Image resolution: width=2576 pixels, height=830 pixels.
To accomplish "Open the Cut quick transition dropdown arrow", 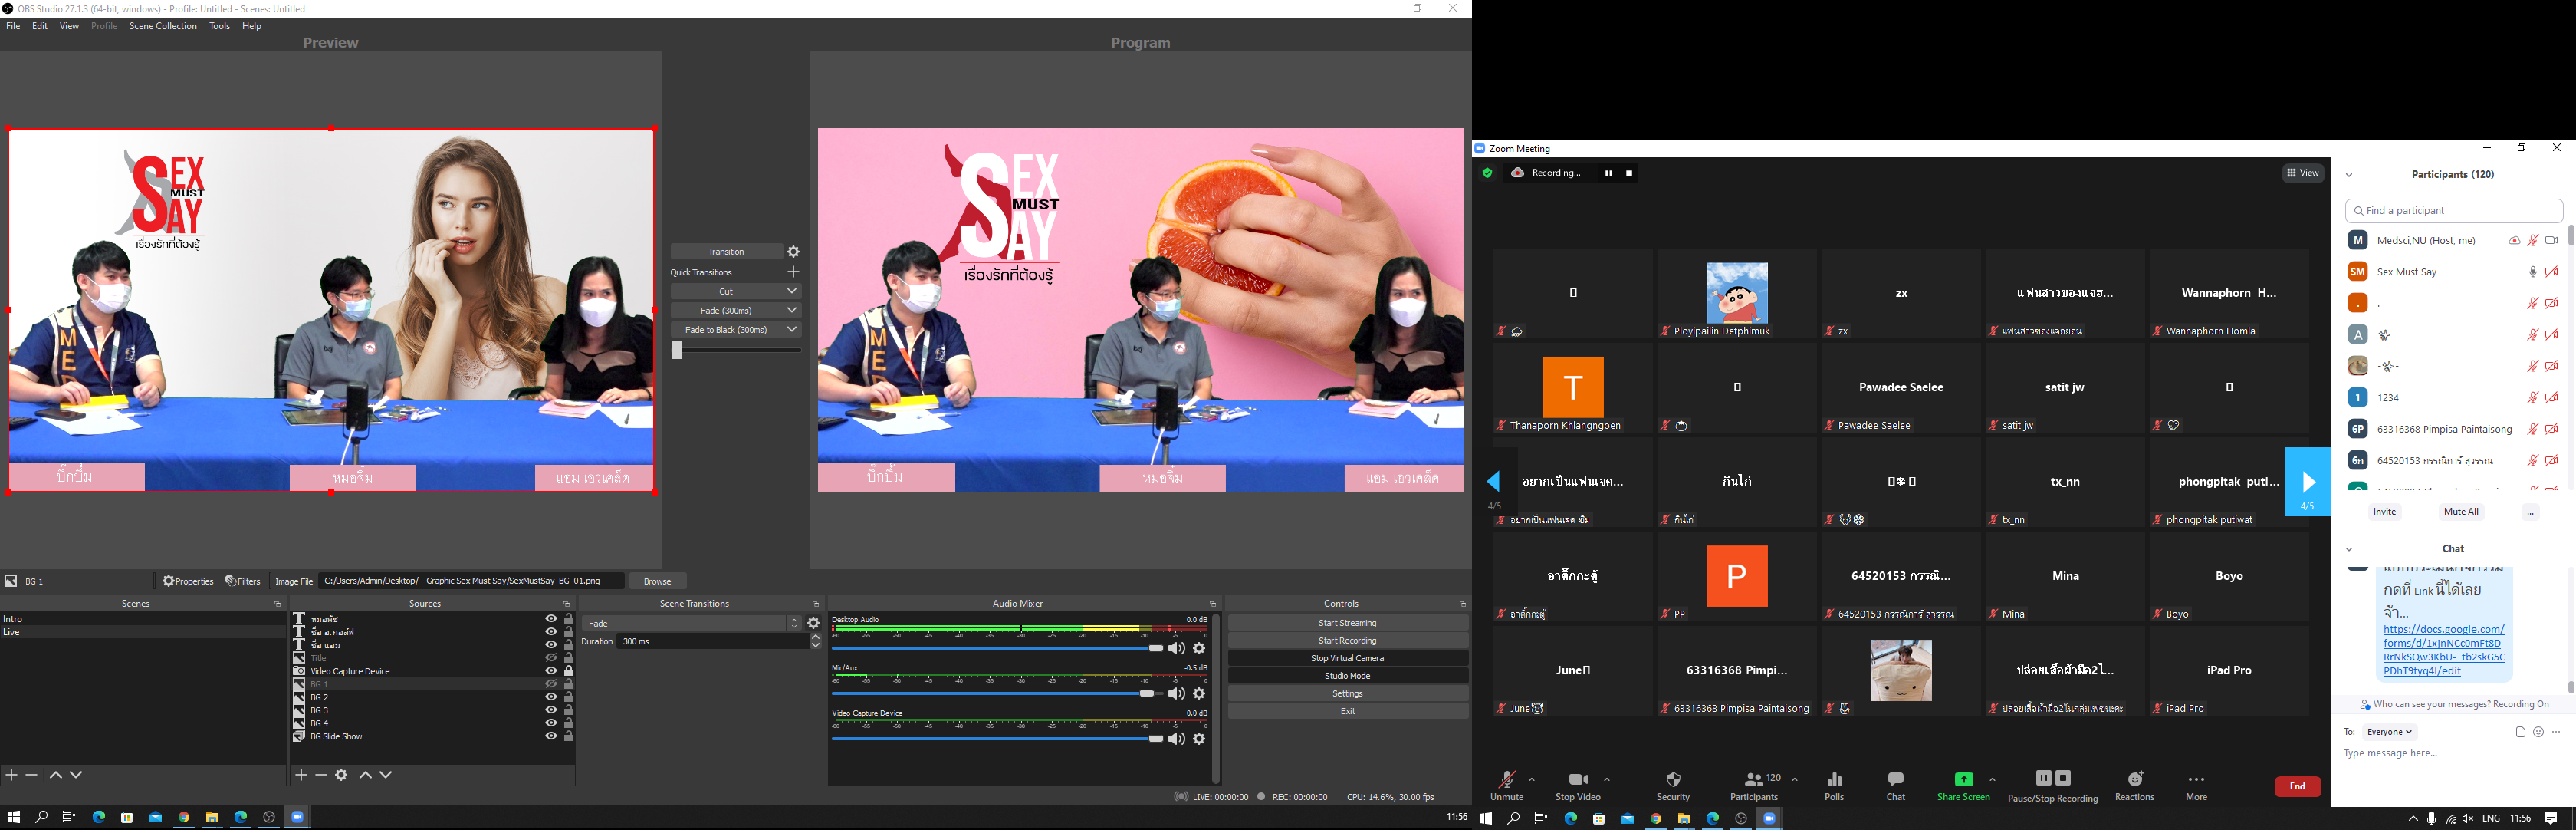I will (x=792, y=291).
